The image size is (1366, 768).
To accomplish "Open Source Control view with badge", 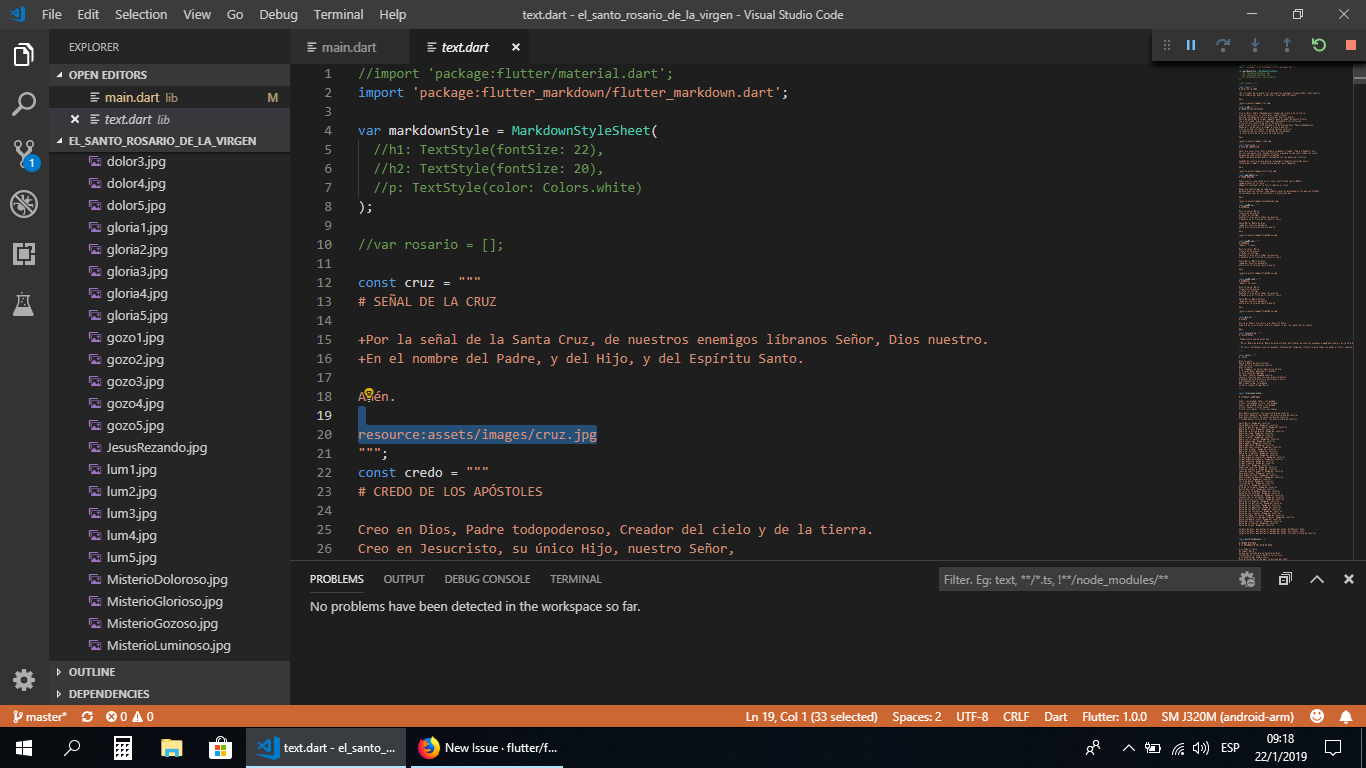I will pyautogui.click(x=24, y=153).
